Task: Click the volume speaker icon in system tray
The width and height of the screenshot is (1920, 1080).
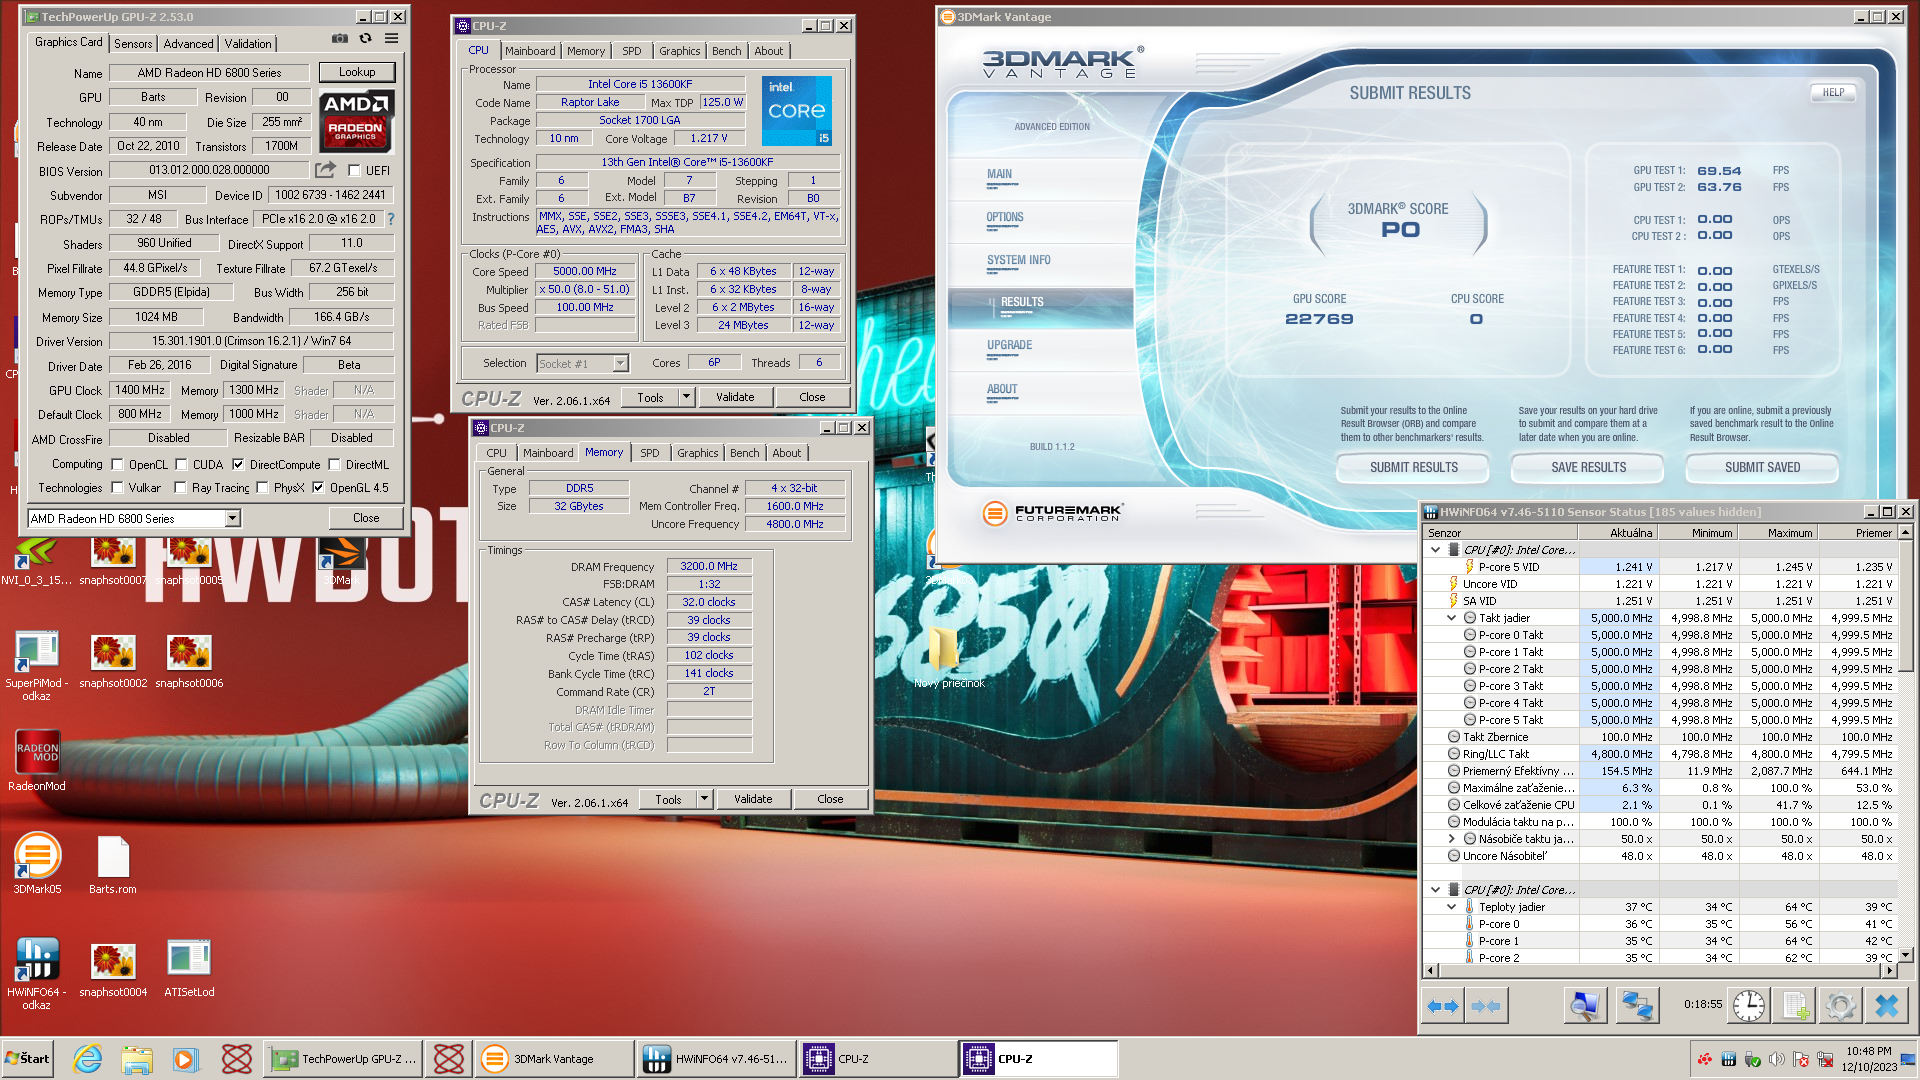Action: point(1776,1060)
